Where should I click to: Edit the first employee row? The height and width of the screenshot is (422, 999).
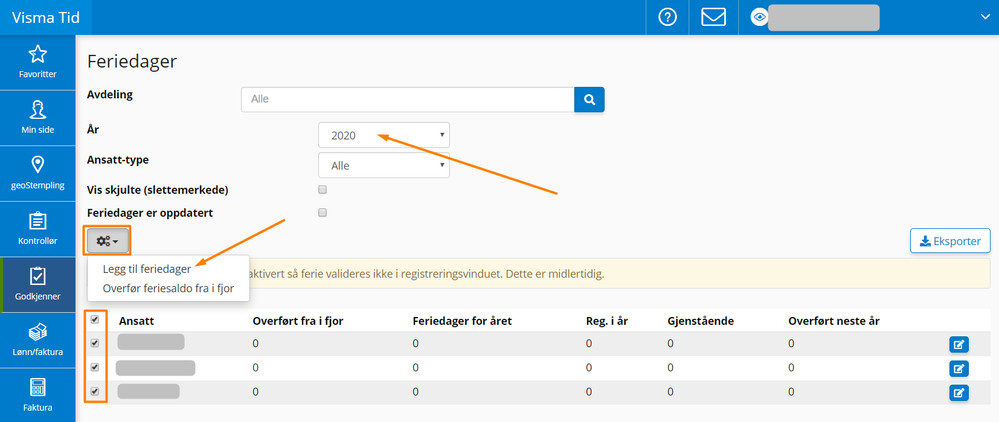(x=958, y=345)
